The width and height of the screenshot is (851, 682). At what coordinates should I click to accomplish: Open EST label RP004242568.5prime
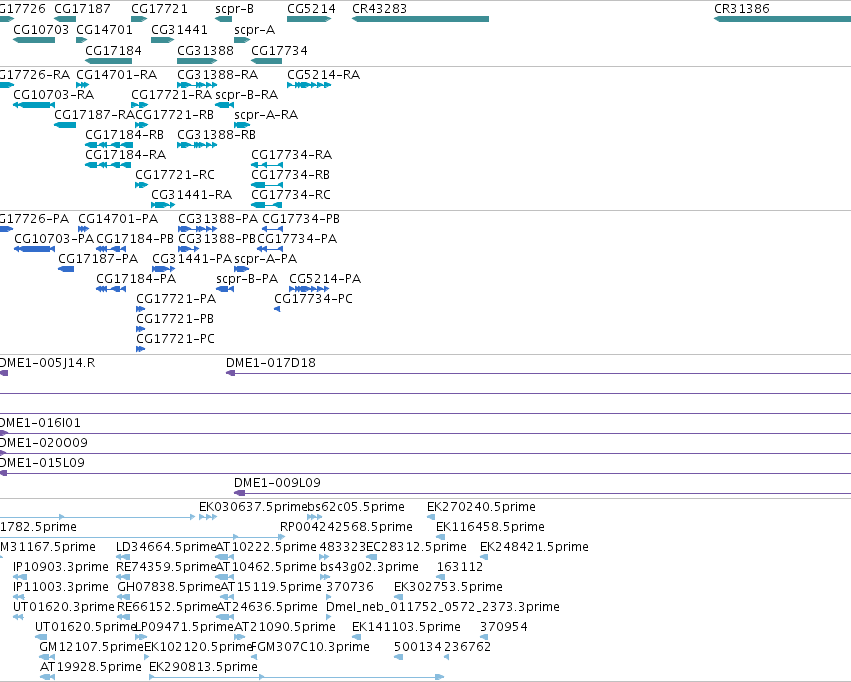coord(346,527)
